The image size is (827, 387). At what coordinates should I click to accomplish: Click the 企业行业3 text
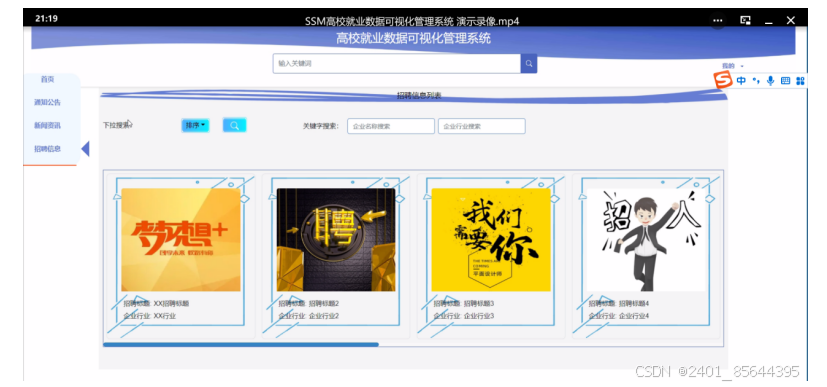(x=479, y=316)
